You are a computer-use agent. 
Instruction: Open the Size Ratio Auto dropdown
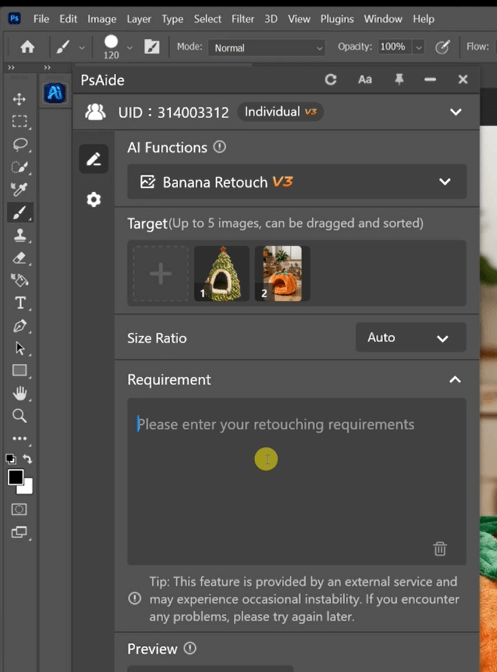click(x=410, y=338)
